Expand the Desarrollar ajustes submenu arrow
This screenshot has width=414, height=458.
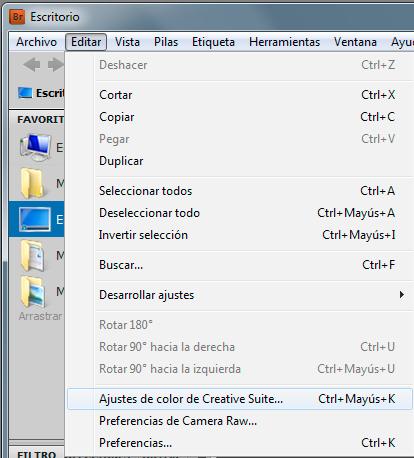click(402, 295)
